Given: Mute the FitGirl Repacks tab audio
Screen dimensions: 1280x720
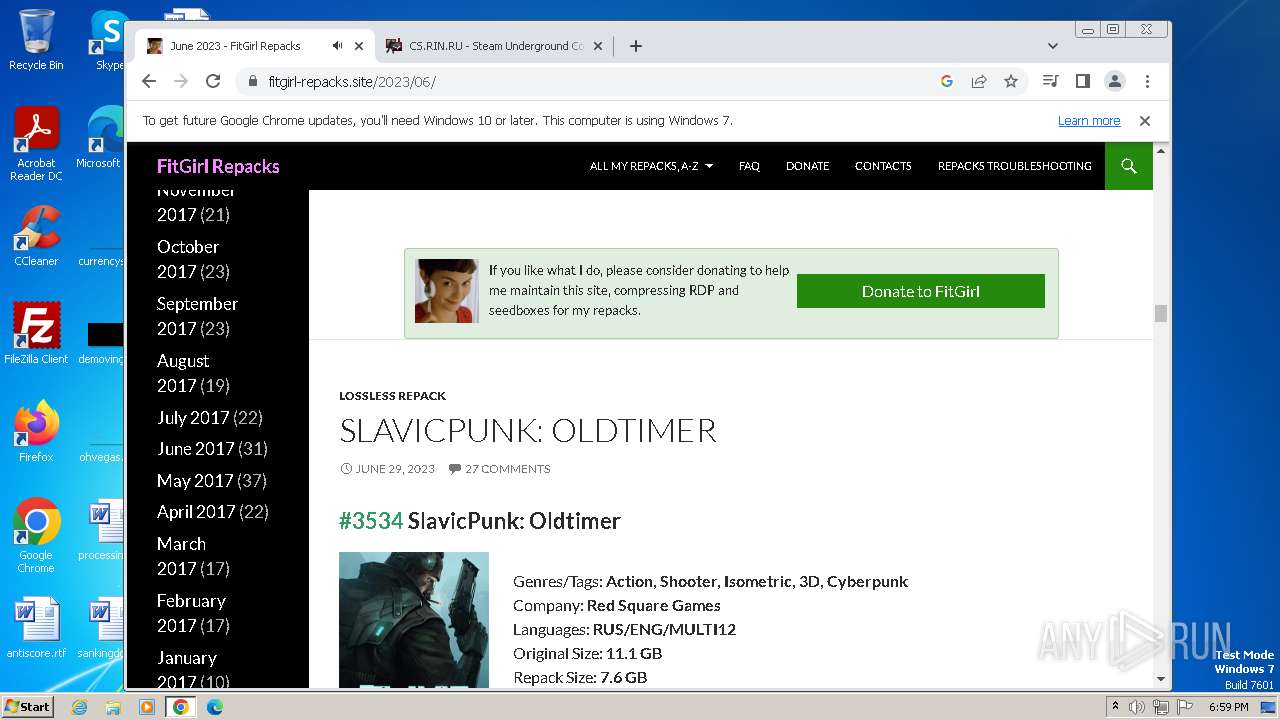Looking at the screenshot, I should (x=338, y=46).
